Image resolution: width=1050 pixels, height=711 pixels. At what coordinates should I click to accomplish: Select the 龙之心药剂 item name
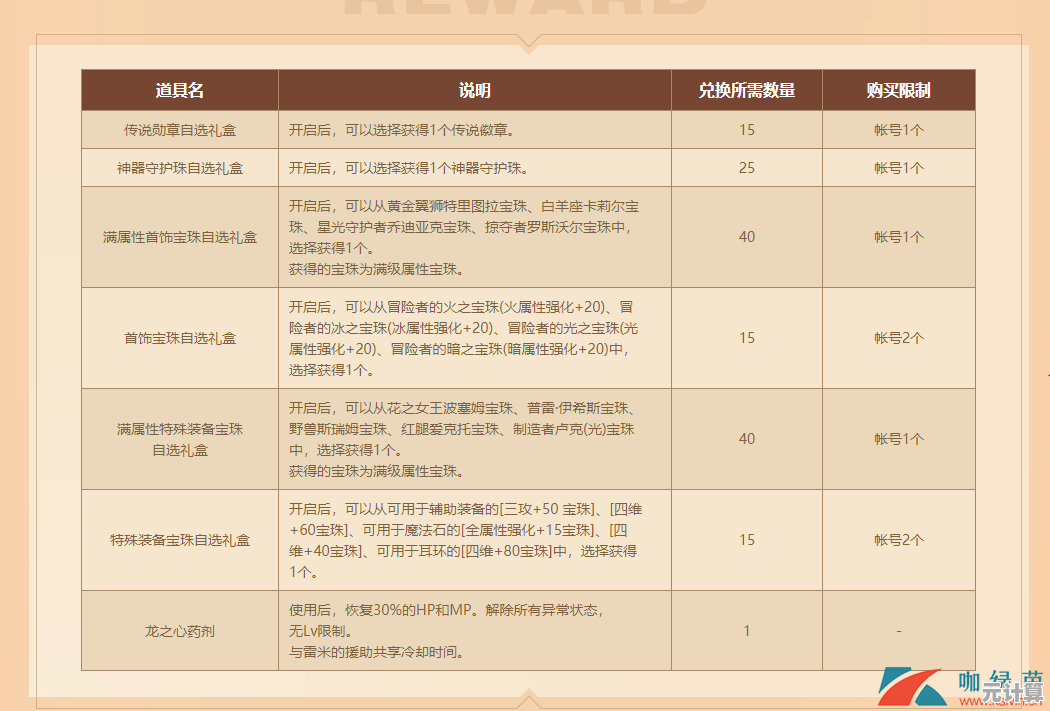coord(179,631)
